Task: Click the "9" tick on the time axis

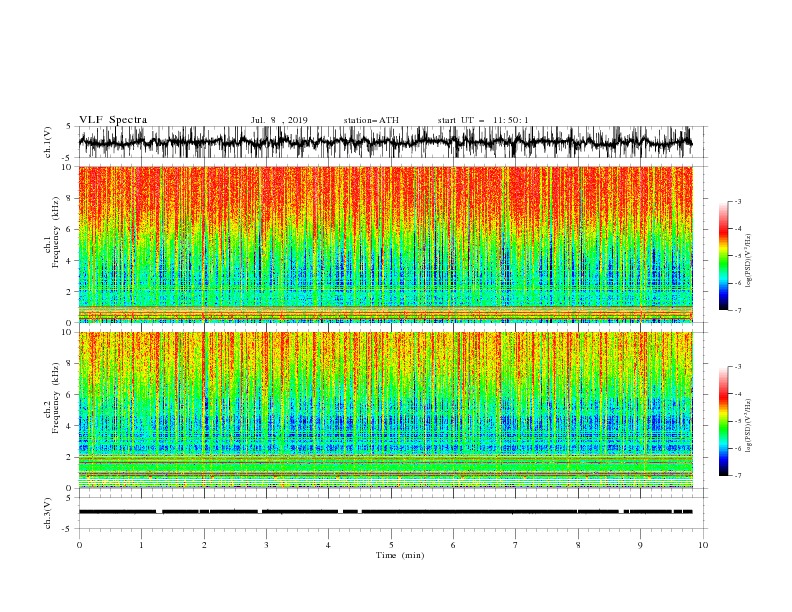Action: tap(640, 545)
